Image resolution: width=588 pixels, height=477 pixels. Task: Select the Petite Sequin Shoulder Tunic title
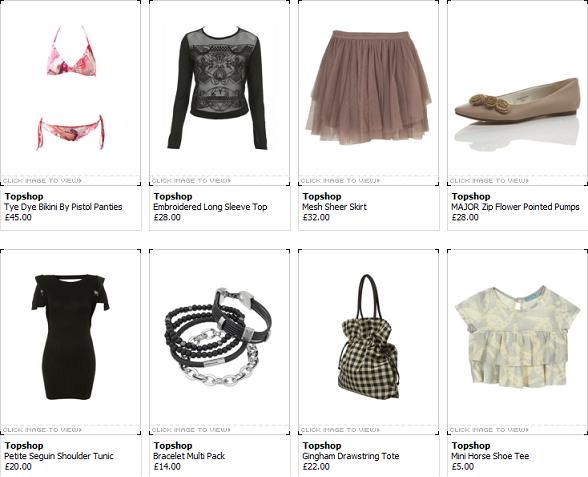[x=58, y=456]
